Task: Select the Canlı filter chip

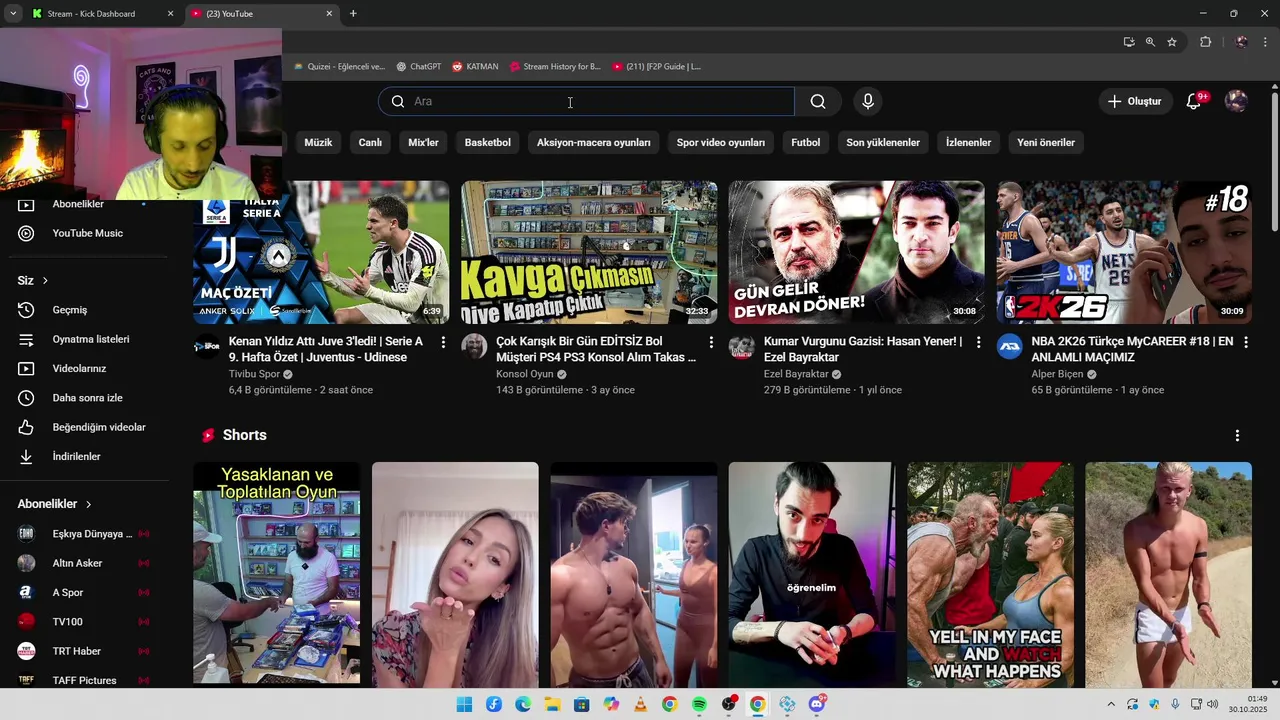Action: (x=370, y=142)
